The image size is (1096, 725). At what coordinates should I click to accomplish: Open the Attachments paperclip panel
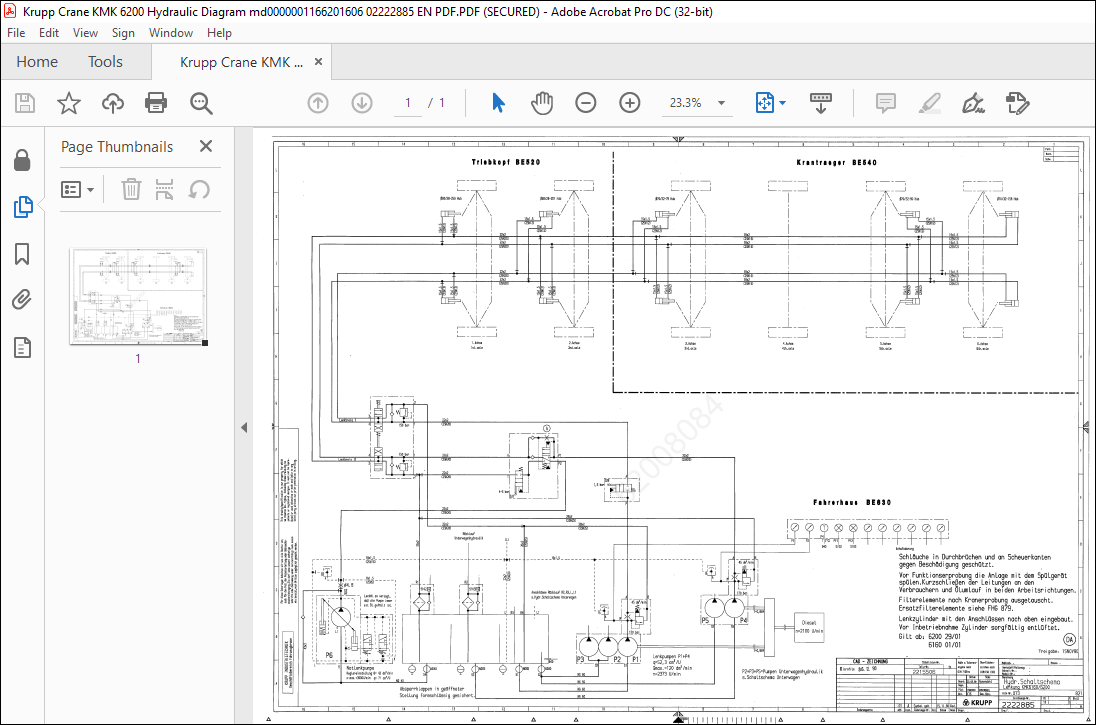[x=22, y=301]
